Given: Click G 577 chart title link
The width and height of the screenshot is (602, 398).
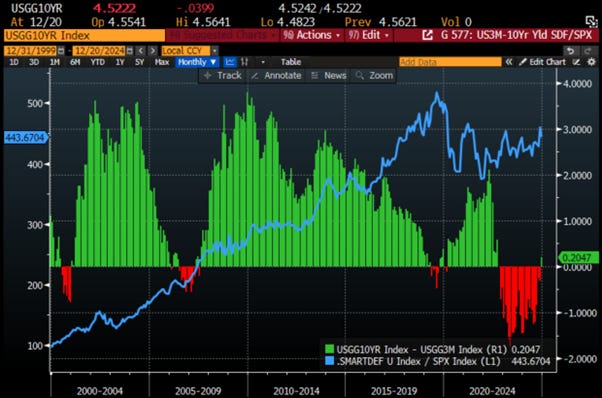Looking at the screenshot, I should 516,35.
